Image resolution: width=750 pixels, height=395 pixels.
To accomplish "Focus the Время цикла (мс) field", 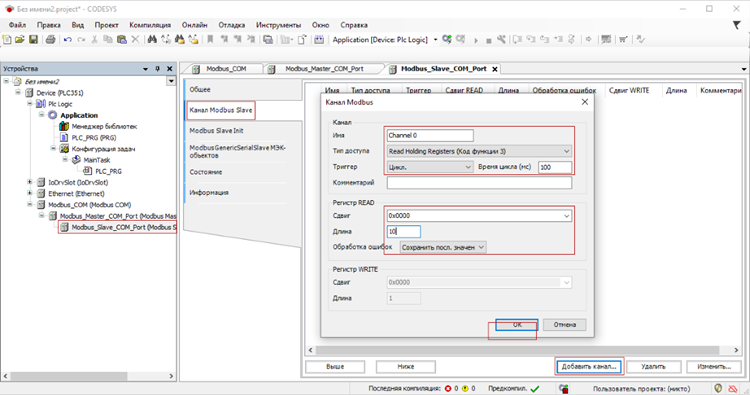I will (x=555, y=167).
